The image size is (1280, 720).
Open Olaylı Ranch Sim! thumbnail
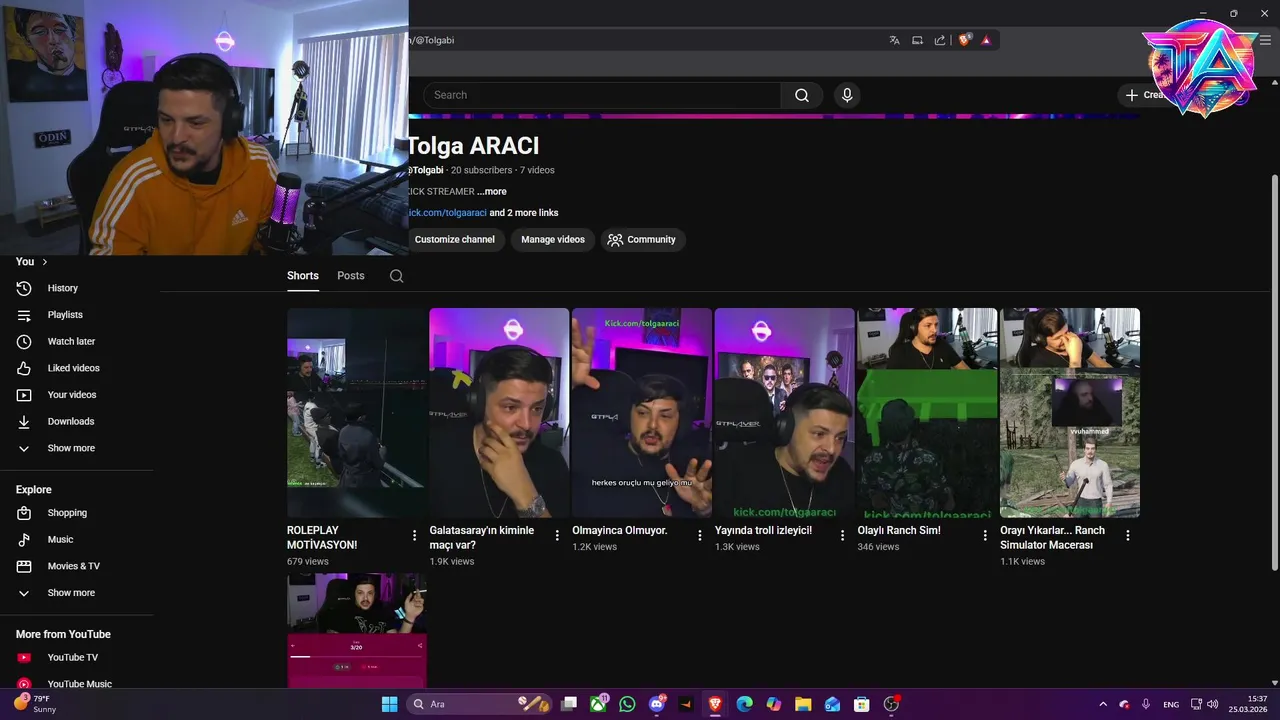[927, 412]
